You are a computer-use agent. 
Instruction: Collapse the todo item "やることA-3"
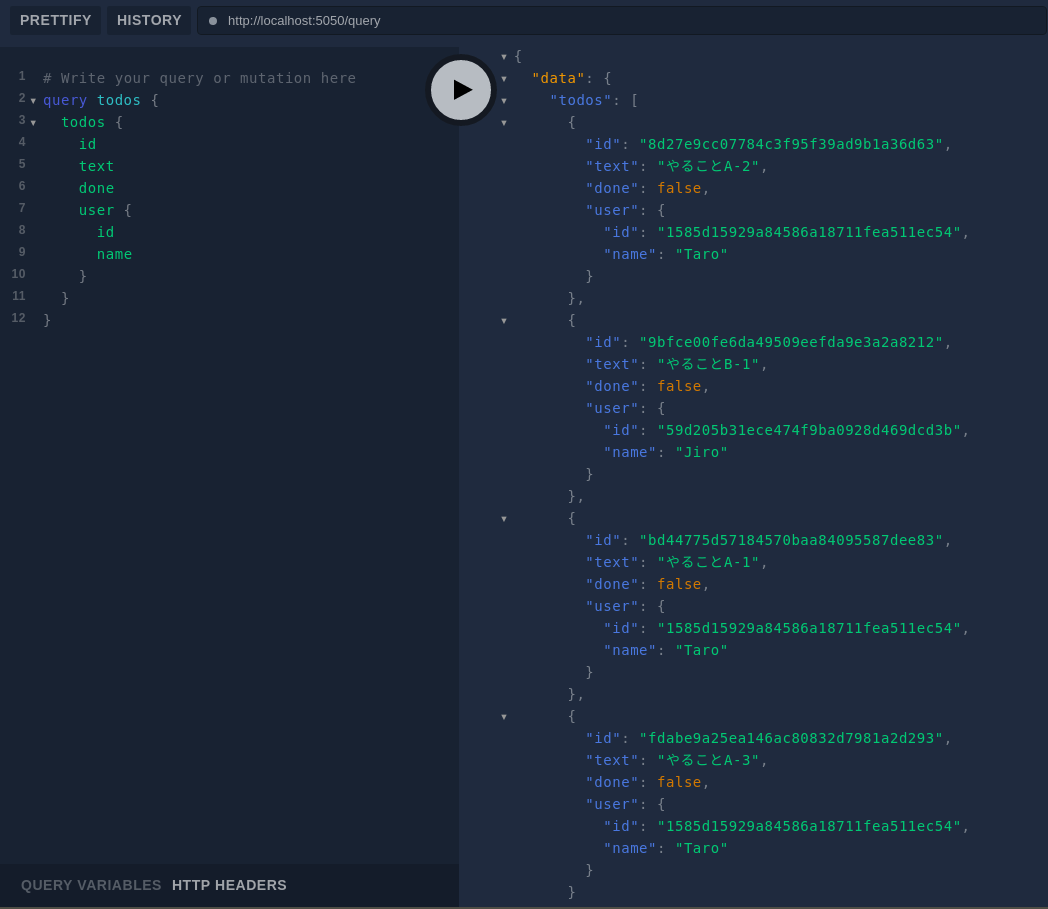(x=504, y=716)
